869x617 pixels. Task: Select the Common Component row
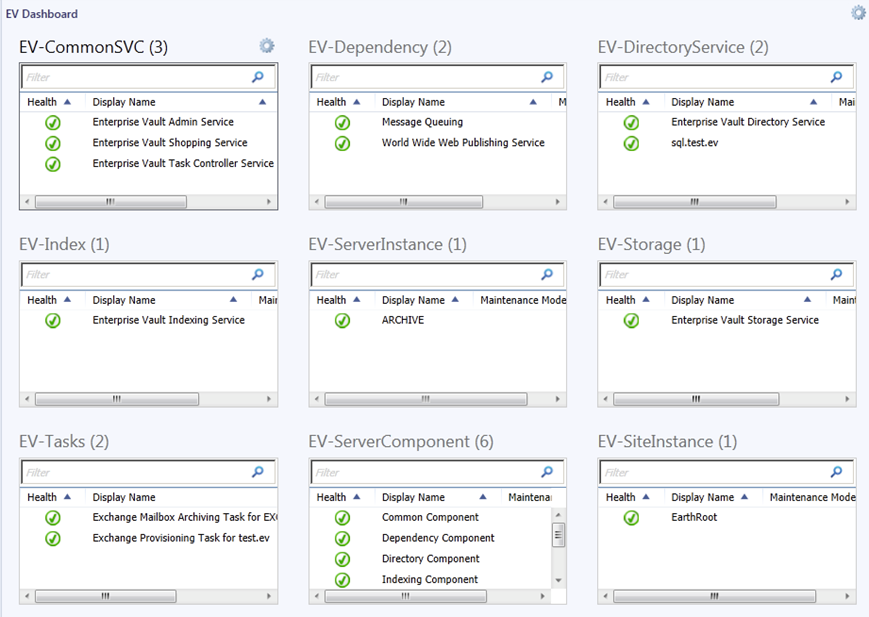point(431,517)
